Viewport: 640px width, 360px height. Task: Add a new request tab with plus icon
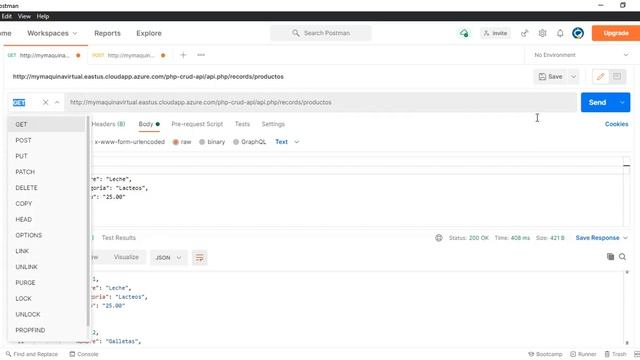(x=183, y=55)
